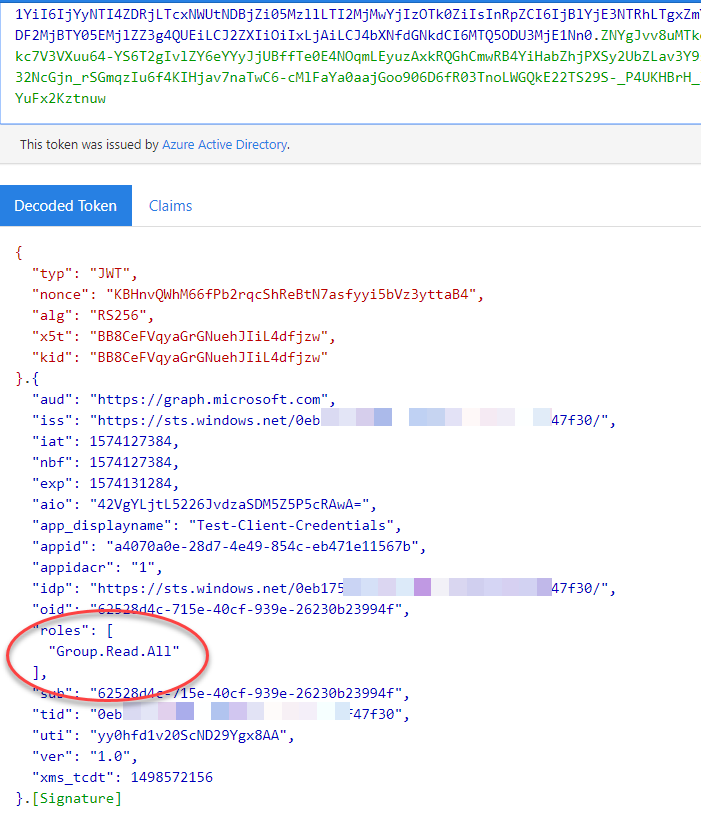Click the "typ": "JWT" line
The width and height of the screenshot is (701, 817).
click(84, 274)
